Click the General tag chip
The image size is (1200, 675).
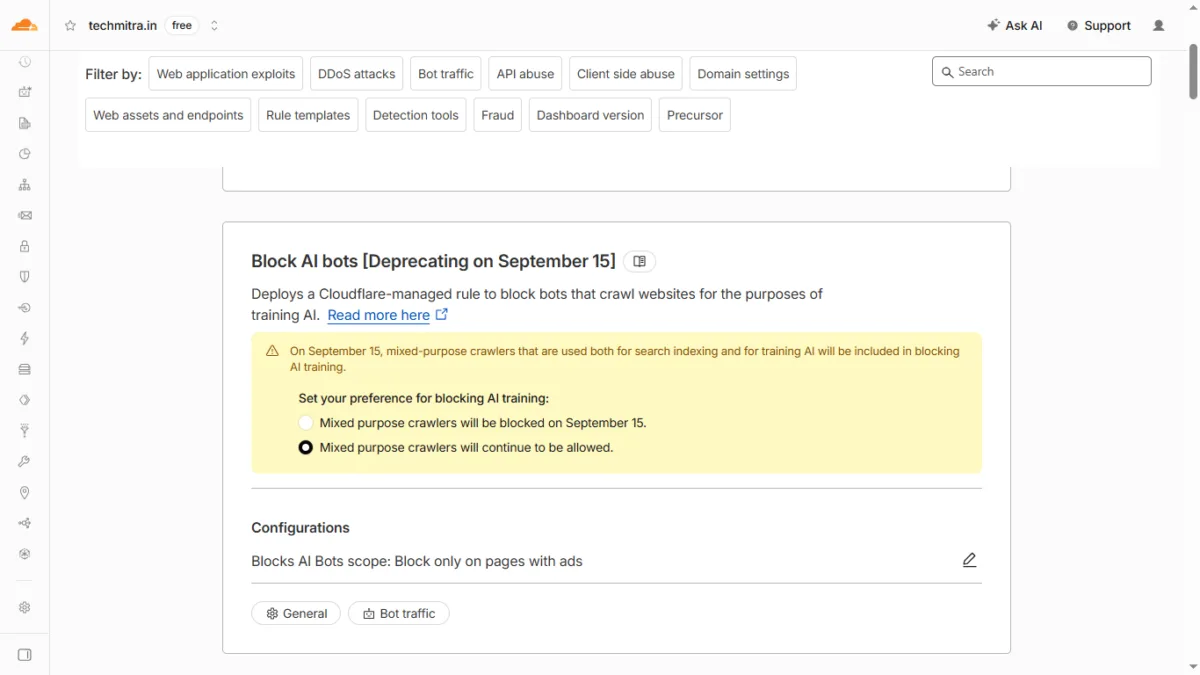pos(296,613)
